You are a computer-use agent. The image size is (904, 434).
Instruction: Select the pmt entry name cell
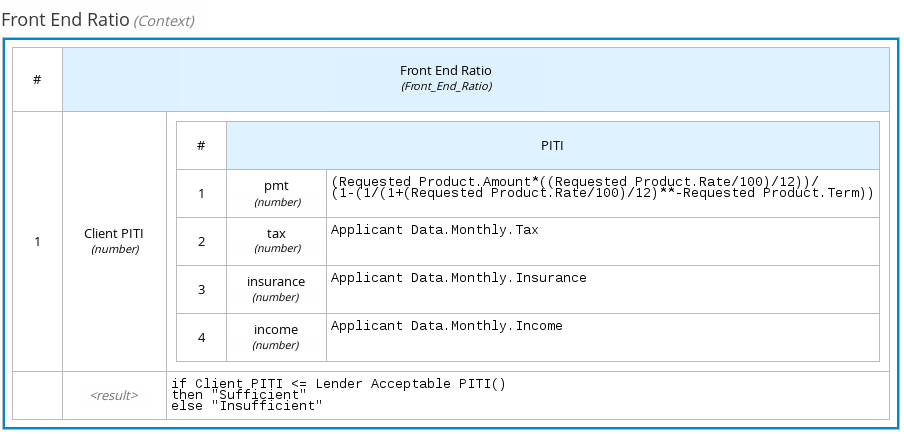click(276, 193)
